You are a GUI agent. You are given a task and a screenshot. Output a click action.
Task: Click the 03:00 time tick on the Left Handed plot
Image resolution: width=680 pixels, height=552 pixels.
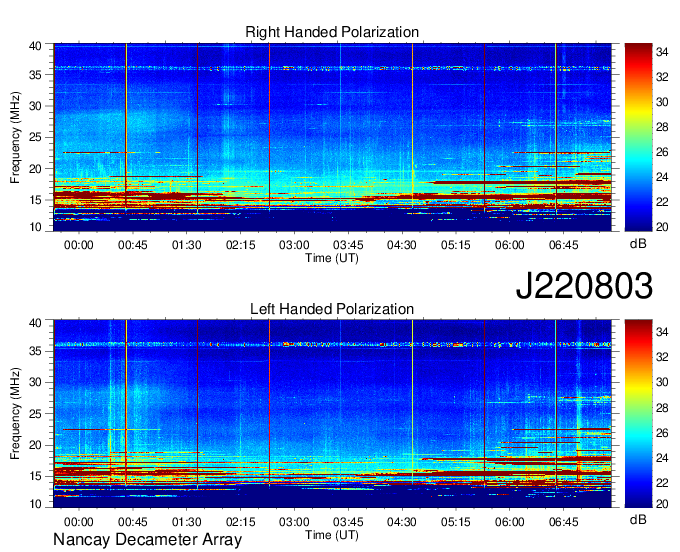click(x=294, y=522)
